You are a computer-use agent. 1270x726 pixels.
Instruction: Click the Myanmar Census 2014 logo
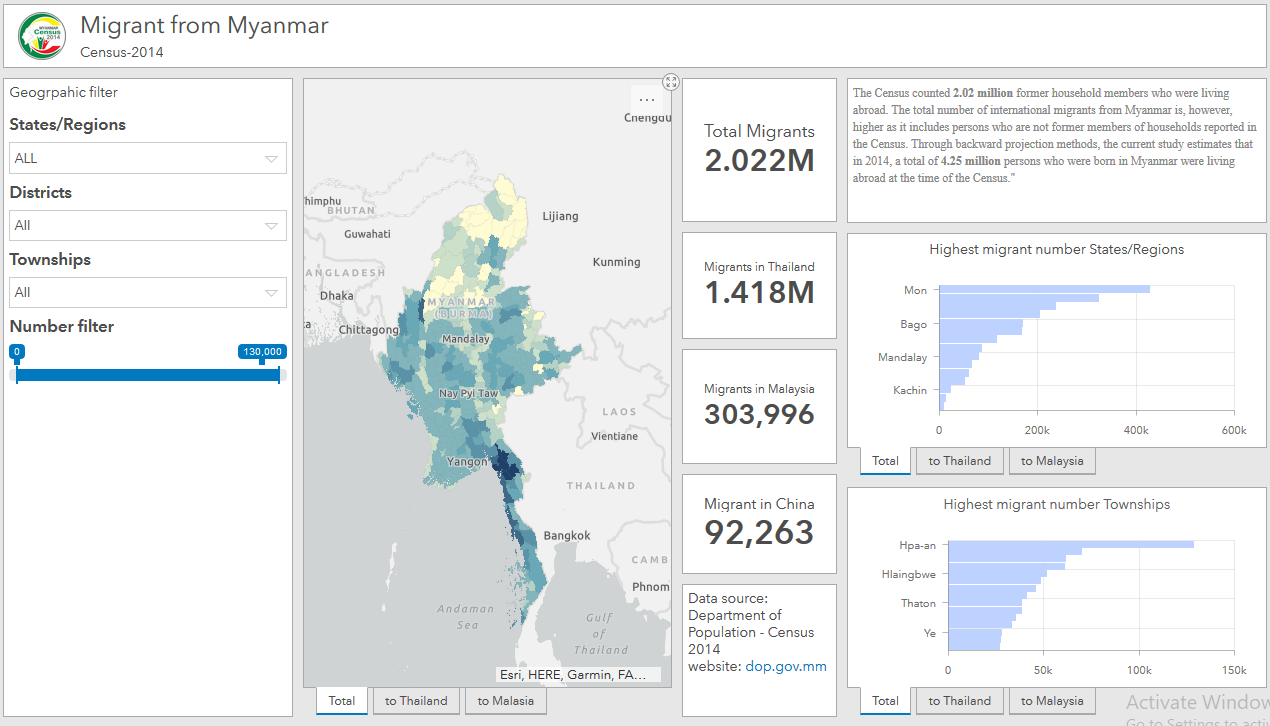(x=40, y=36)
